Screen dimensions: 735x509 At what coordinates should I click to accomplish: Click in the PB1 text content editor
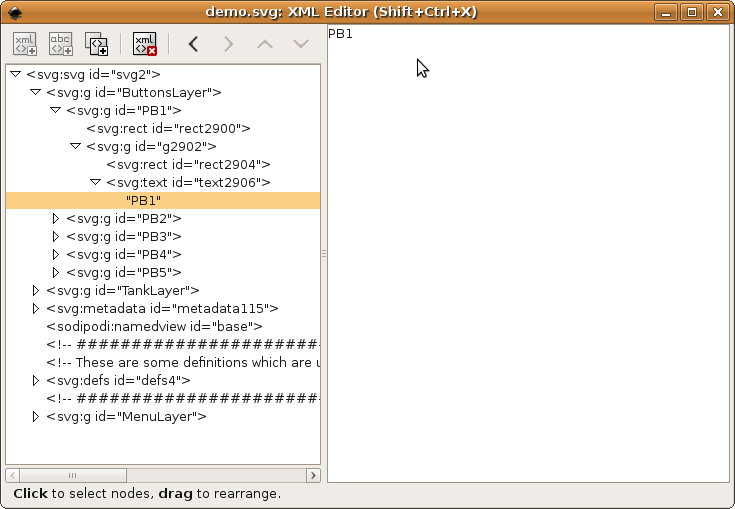coord(528,253)
